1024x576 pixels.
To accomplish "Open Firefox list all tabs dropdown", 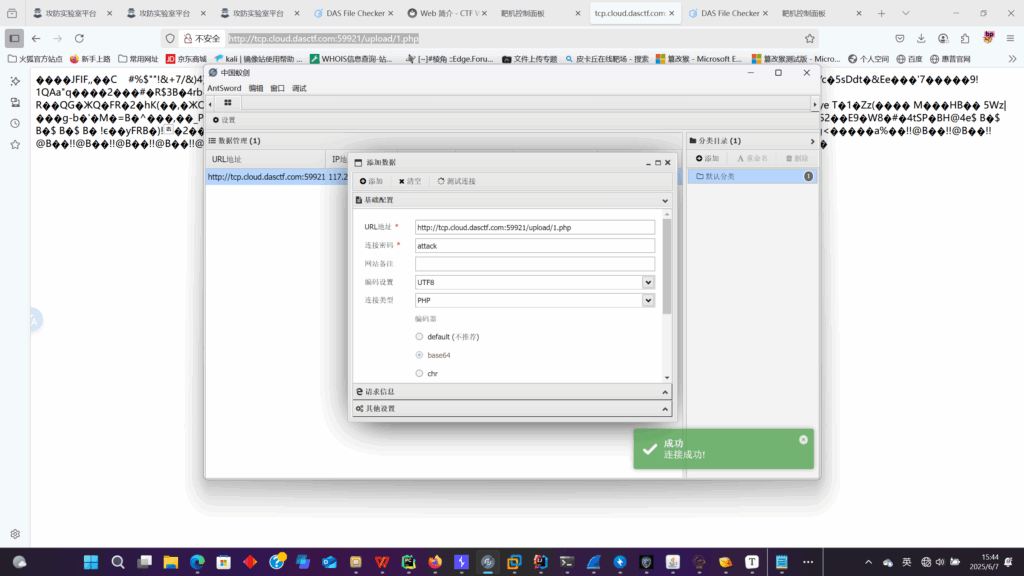I will (x=906, y=13).
